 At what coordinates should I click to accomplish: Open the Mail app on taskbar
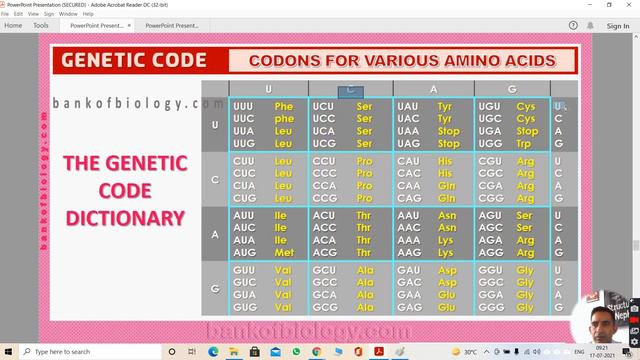276,351
